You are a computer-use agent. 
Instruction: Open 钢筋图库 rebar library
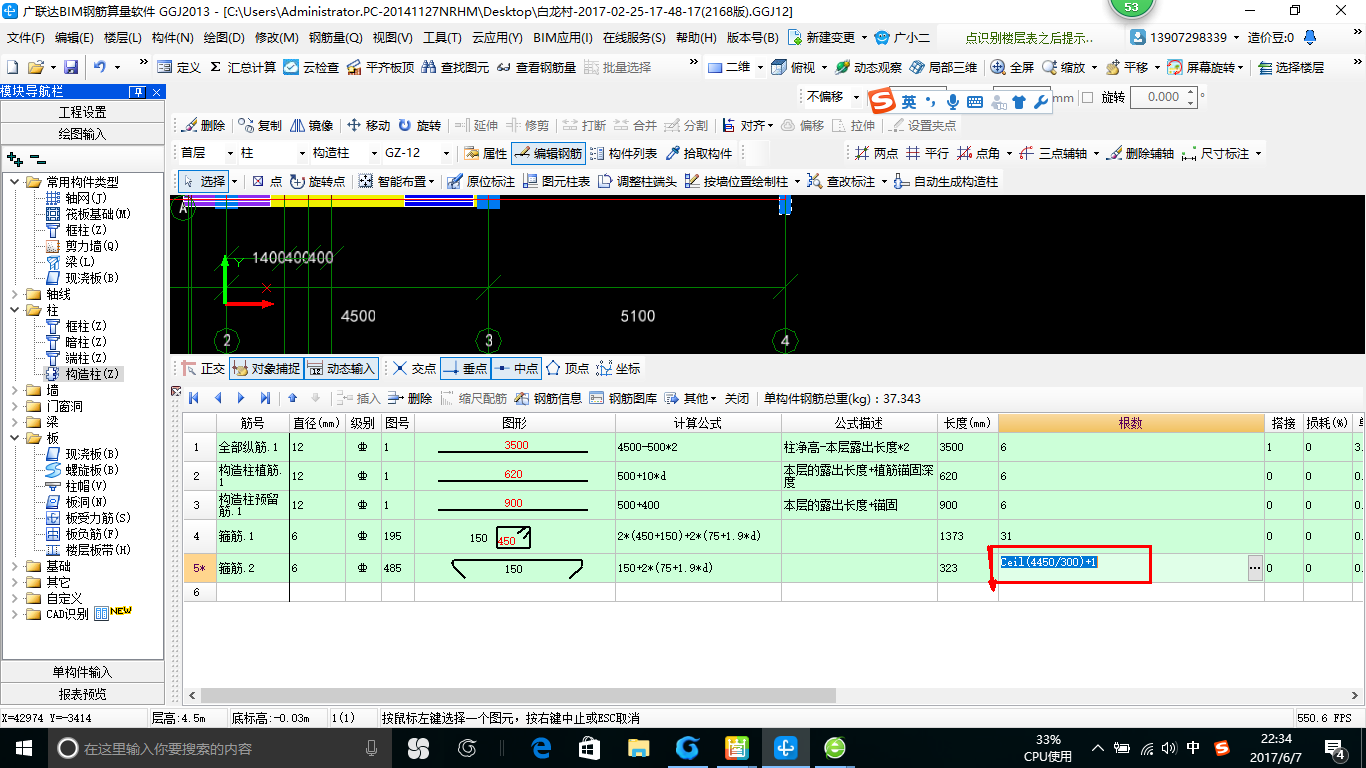(x=623, y=397)
